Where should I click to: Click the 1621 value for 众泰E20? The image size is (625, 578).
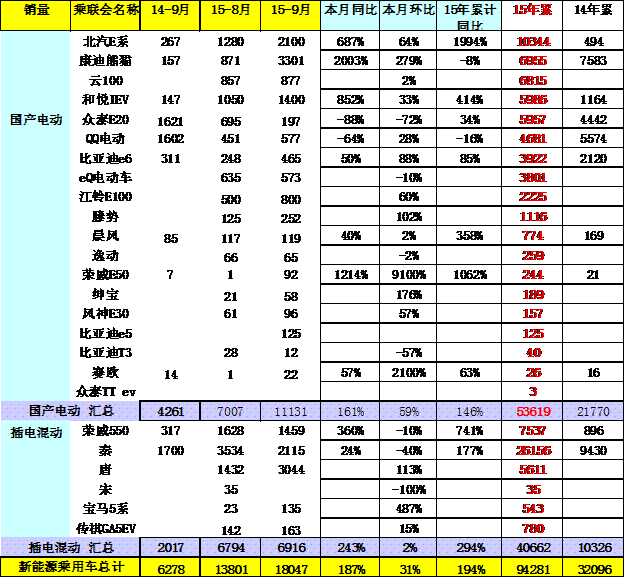click(x=170, y=121)
